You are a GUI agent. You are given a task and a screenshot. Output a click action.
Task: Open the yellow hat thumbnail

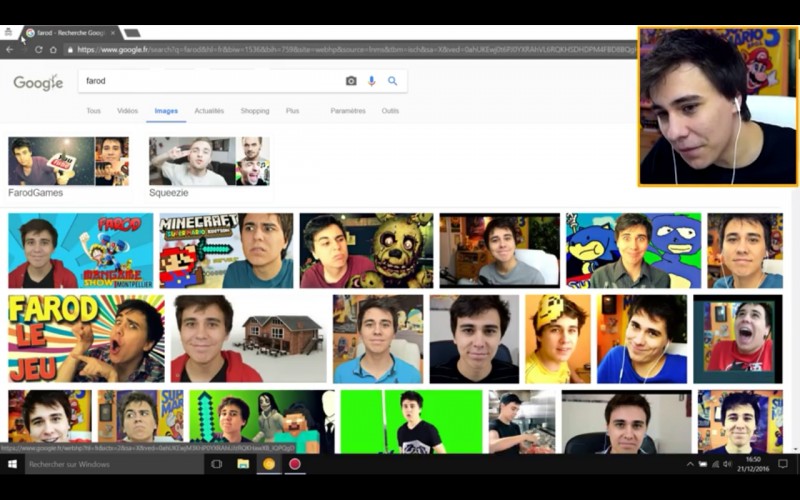point(558,339)
